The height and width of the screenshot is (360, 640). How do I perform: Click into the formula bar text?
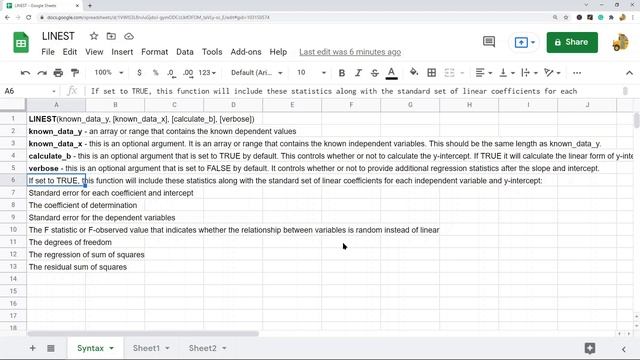point(333,91)
